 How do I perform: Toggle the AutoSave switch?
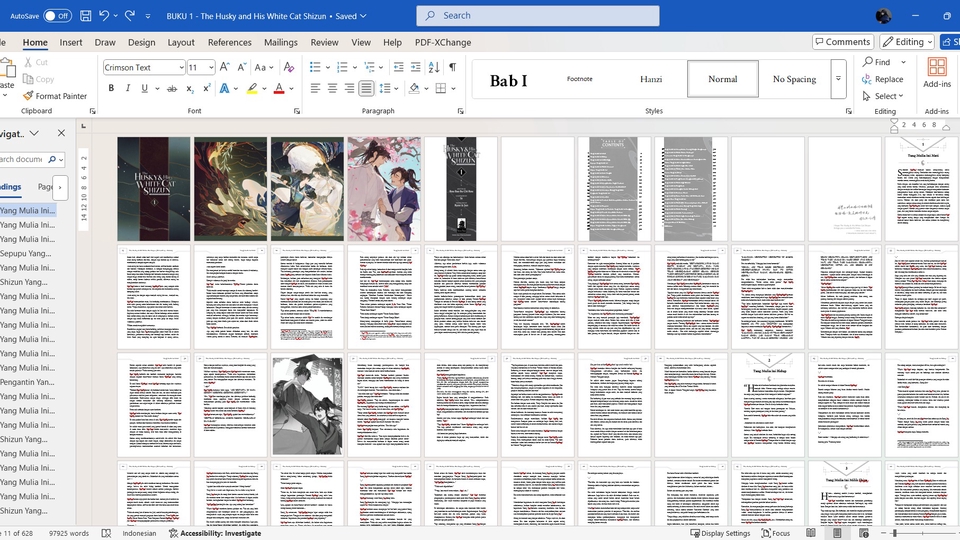[x=58, y=16]
